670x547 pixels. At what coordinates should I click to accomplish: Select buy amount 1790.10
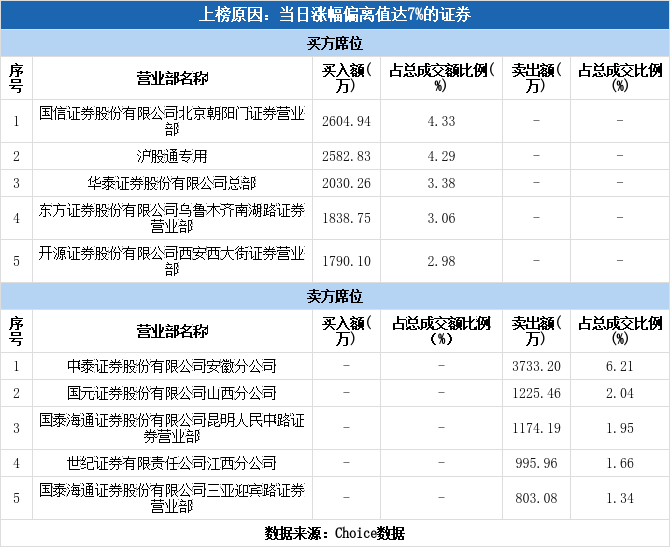pos(347,261)
